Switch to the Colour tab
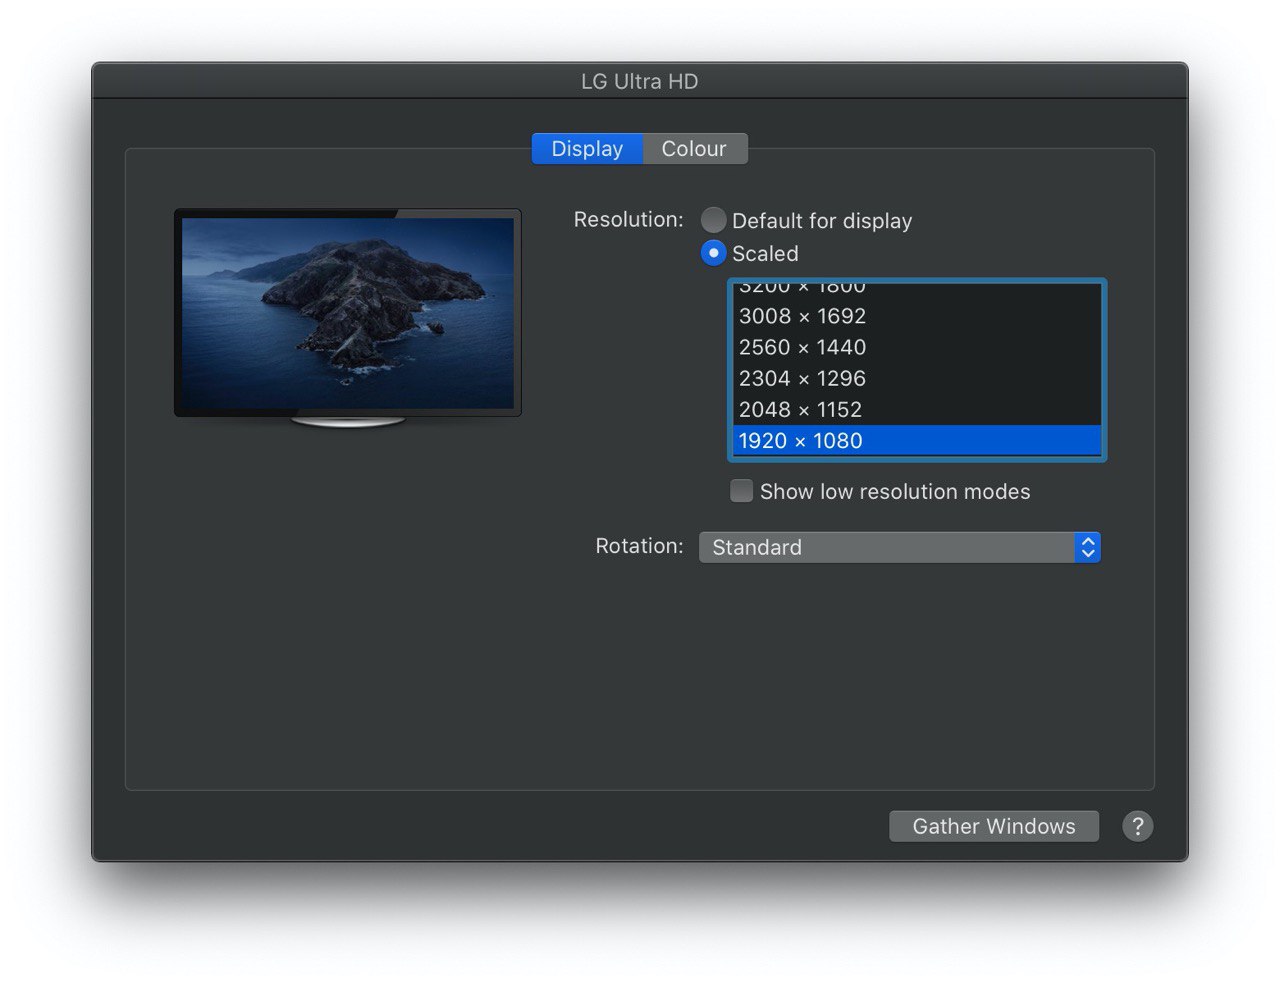Screen dimensions: 1280x983 694,149
